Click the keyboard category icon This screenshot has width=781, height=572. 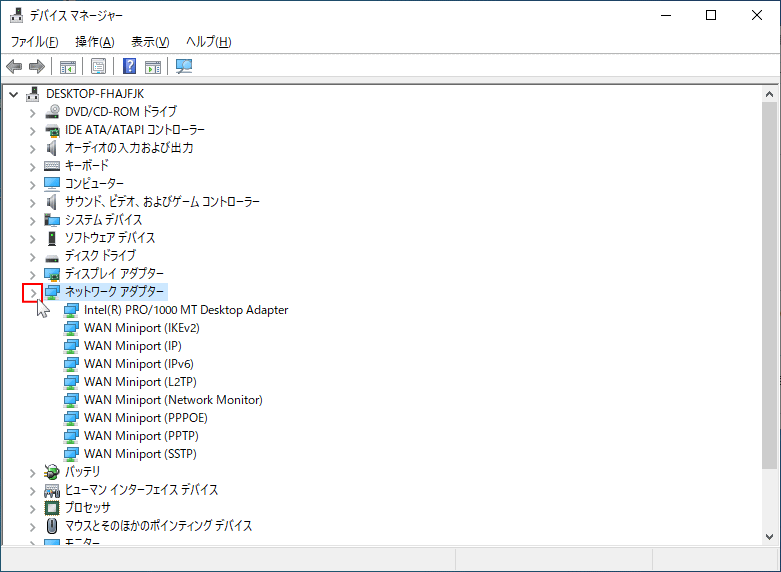52,166
